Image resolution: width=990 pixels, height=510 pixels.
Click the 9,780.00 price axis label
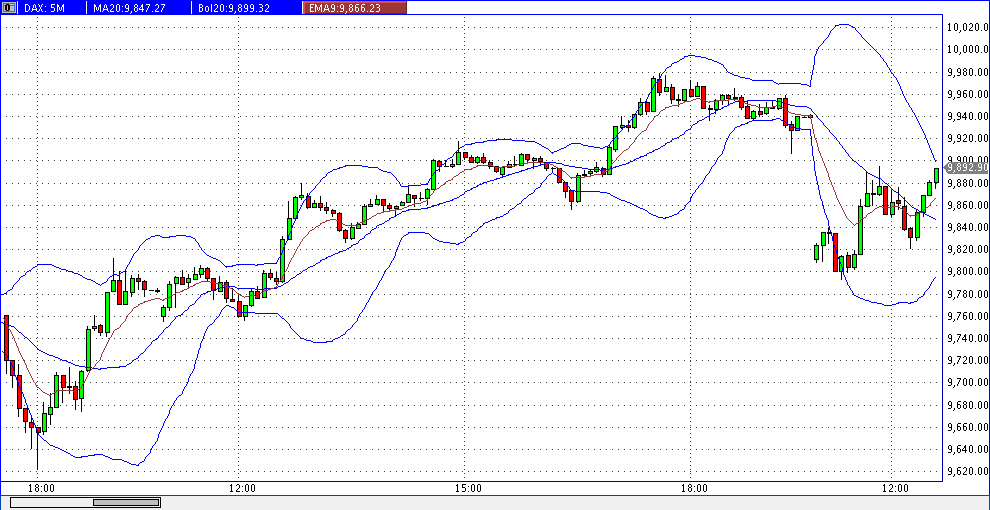pos(969,294)
